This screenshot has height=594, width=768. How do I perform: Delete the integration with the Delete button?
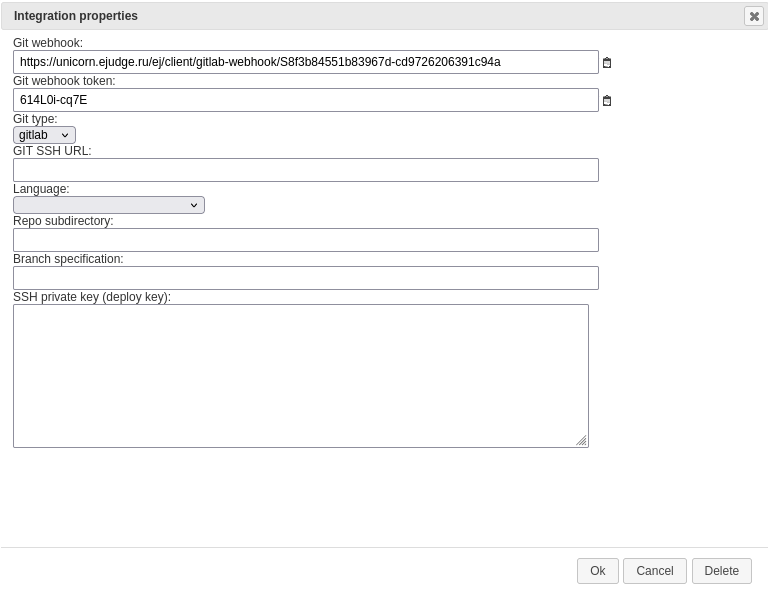click(x=721, y=571)
